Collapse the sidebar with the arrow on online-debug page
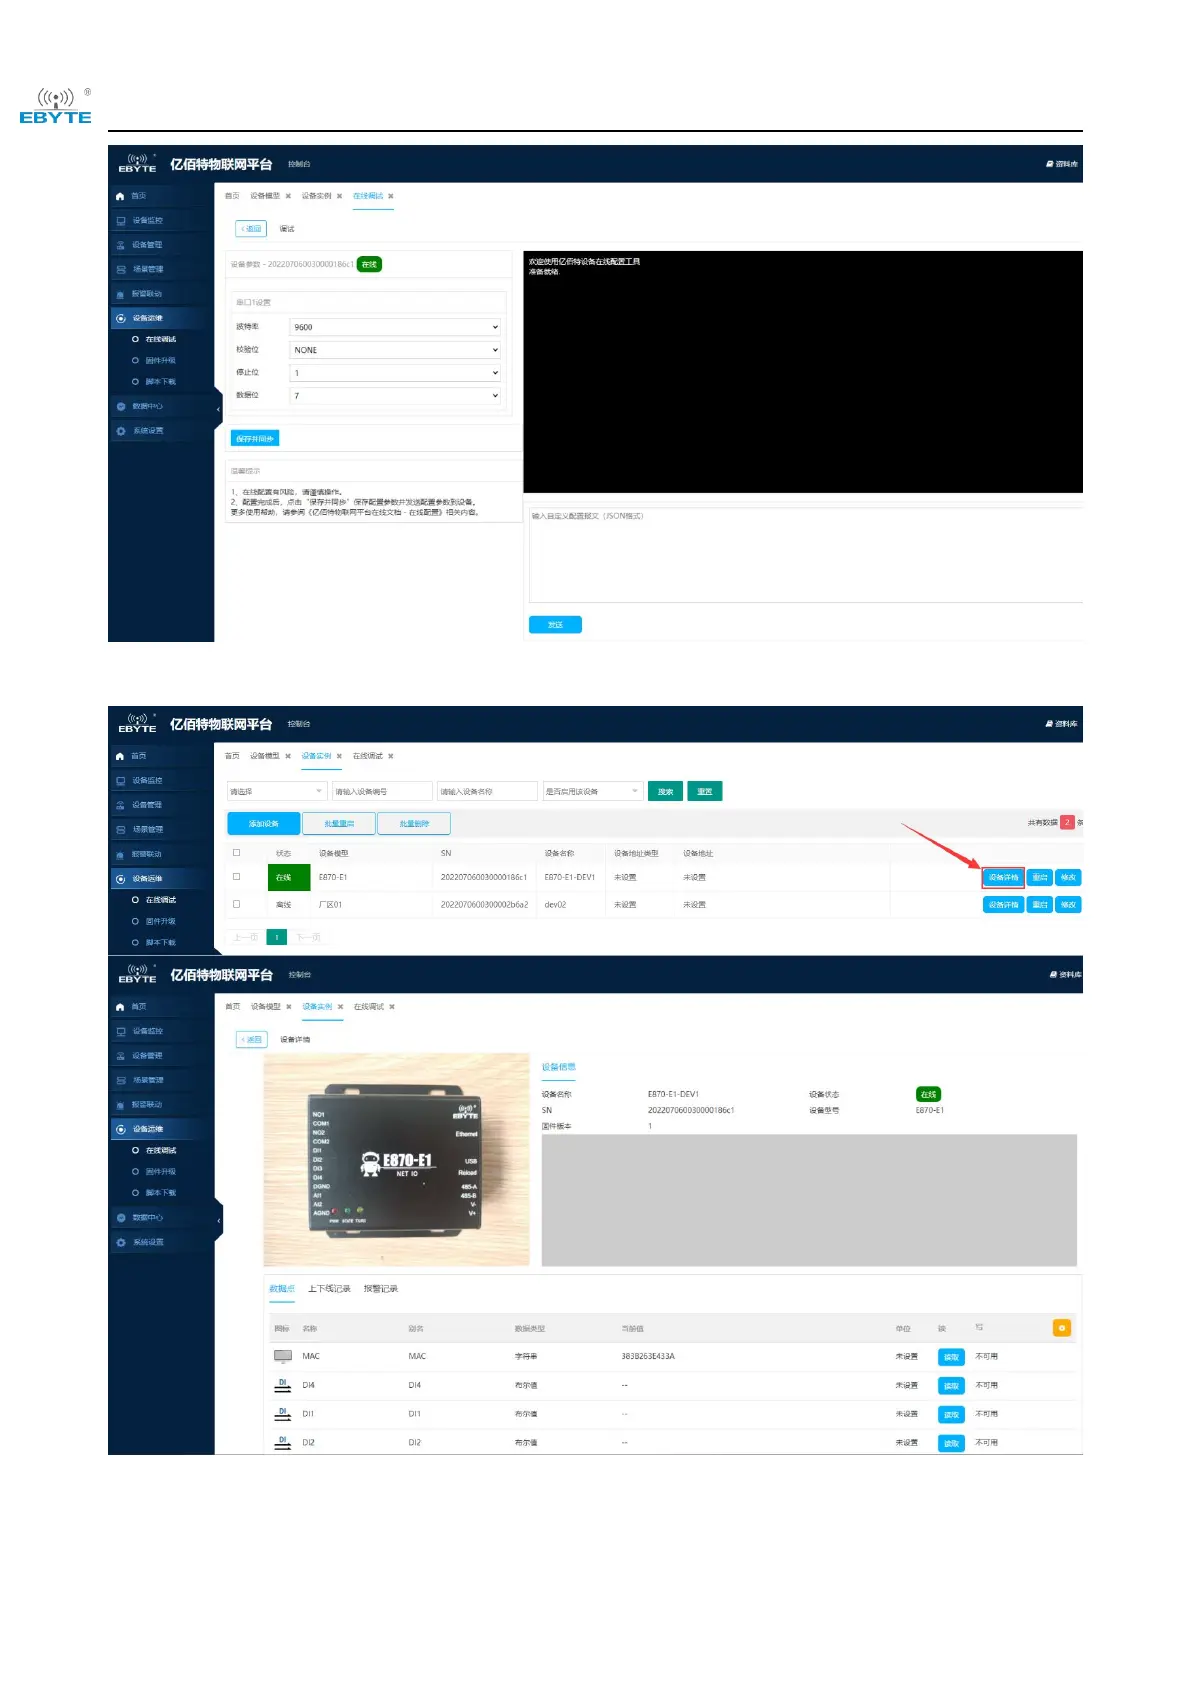This screenshot has height=1684, width=1191. point(218,409)
